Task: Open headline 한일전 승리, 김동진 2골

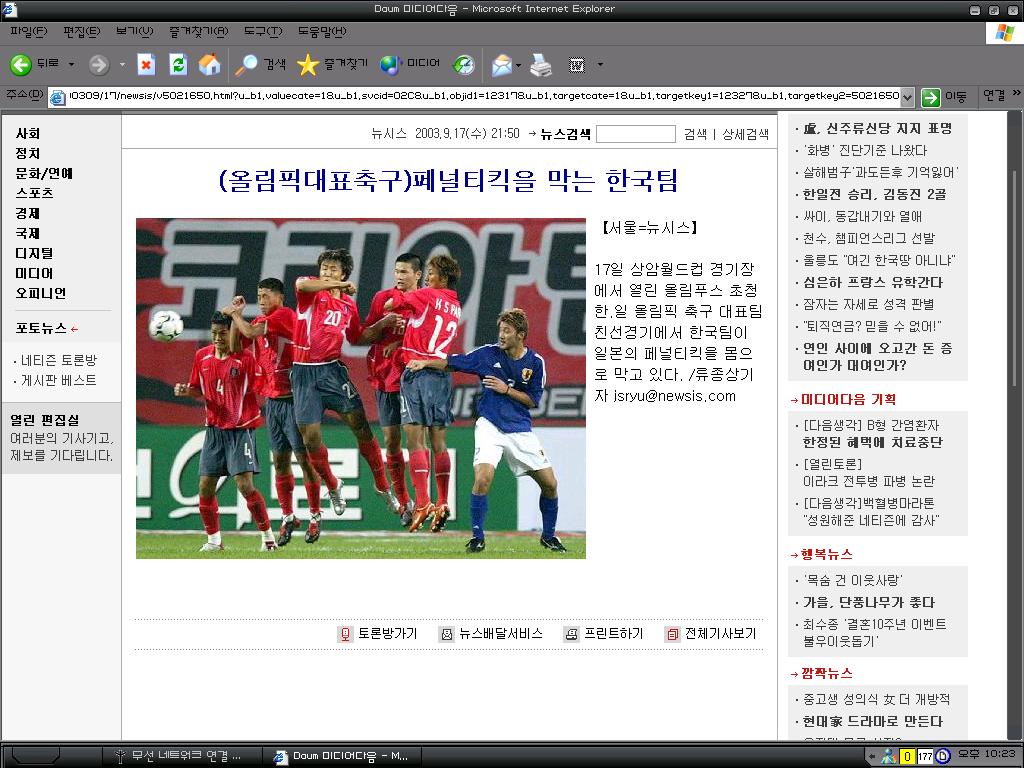Action: pos(874,194)
